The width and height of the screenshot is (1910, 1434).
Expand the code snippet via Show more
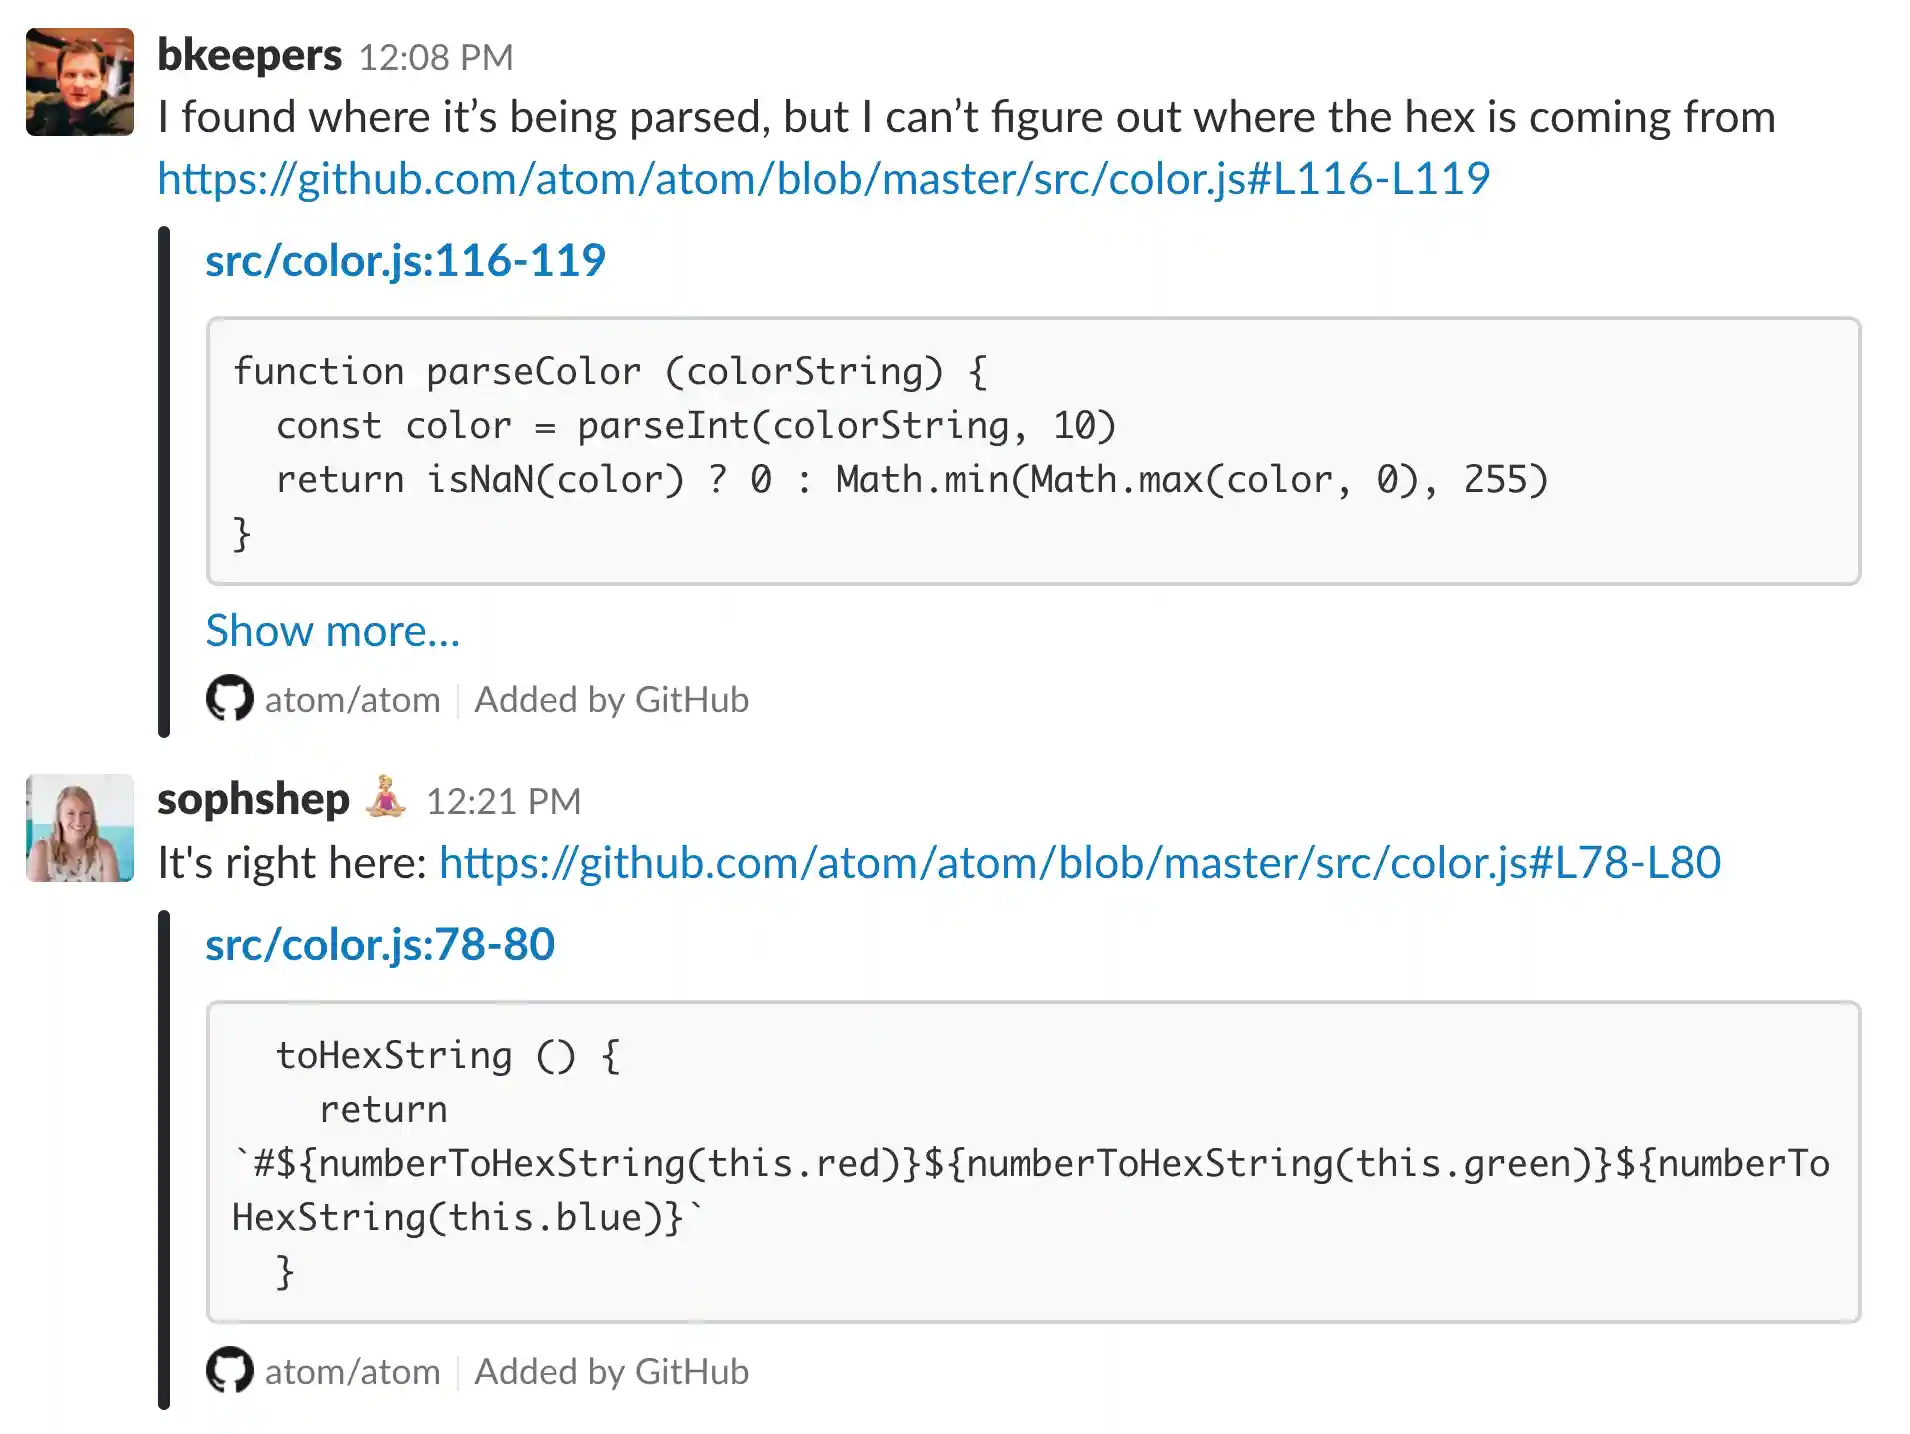[332, 631]
